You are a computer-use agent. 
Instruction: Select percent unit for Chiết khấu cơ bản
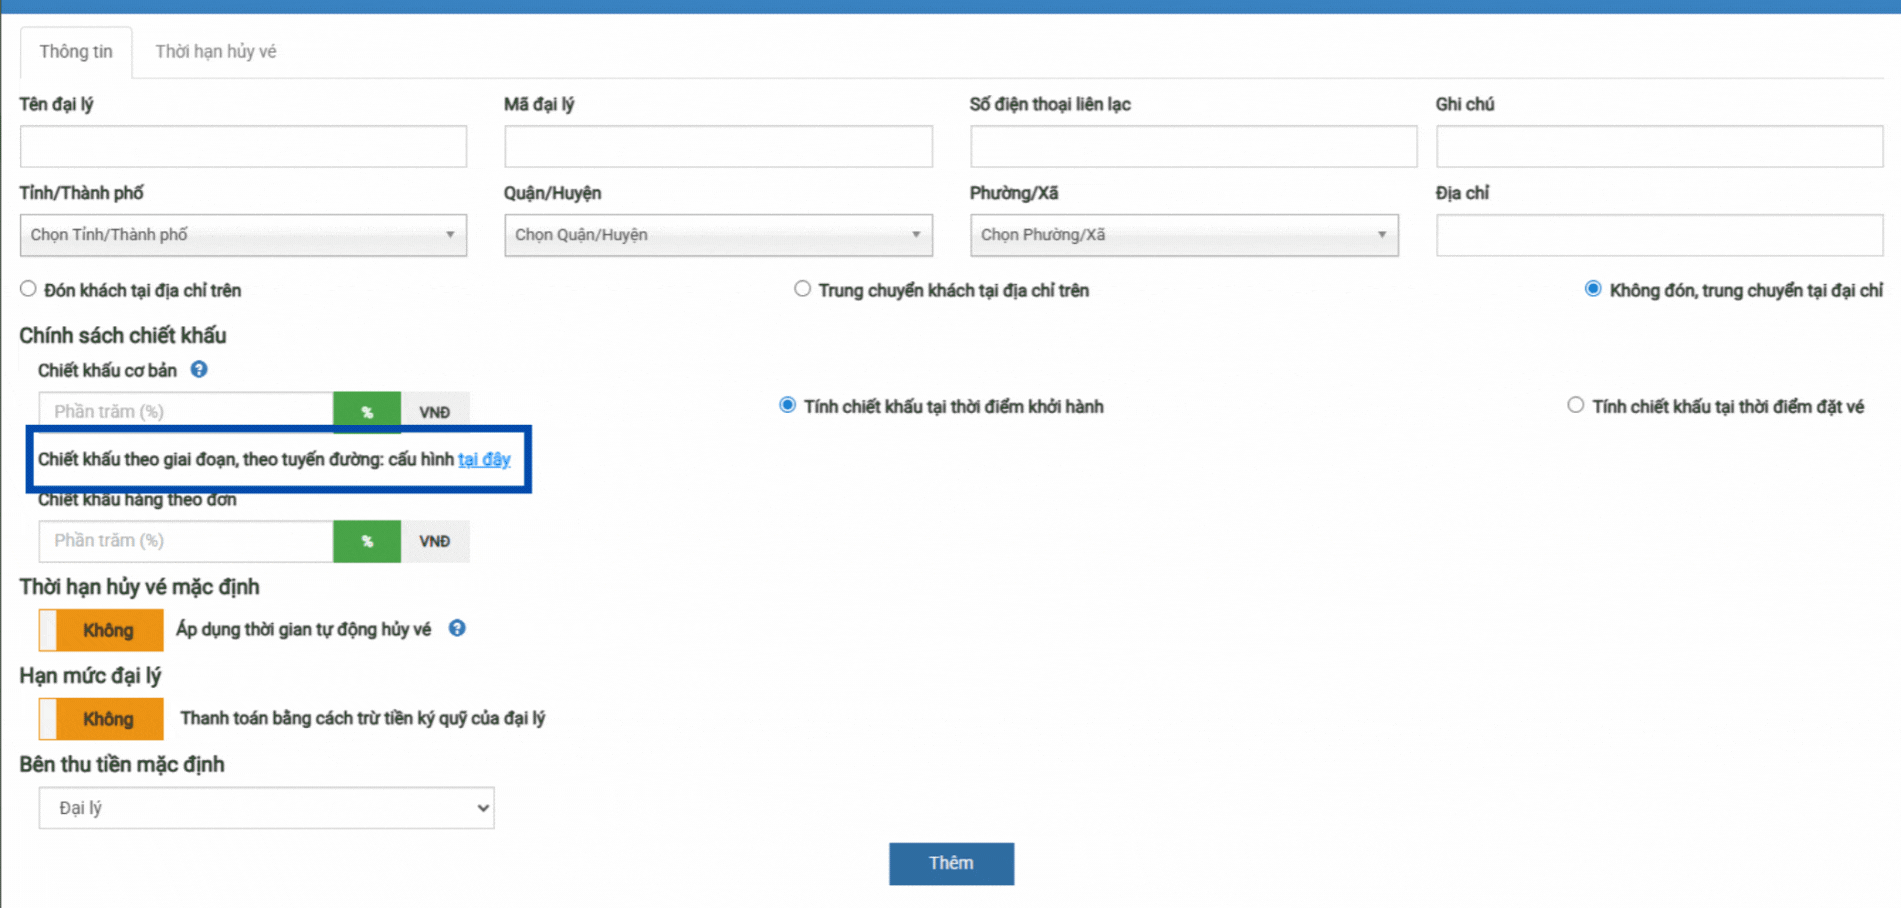pos(367,412)
